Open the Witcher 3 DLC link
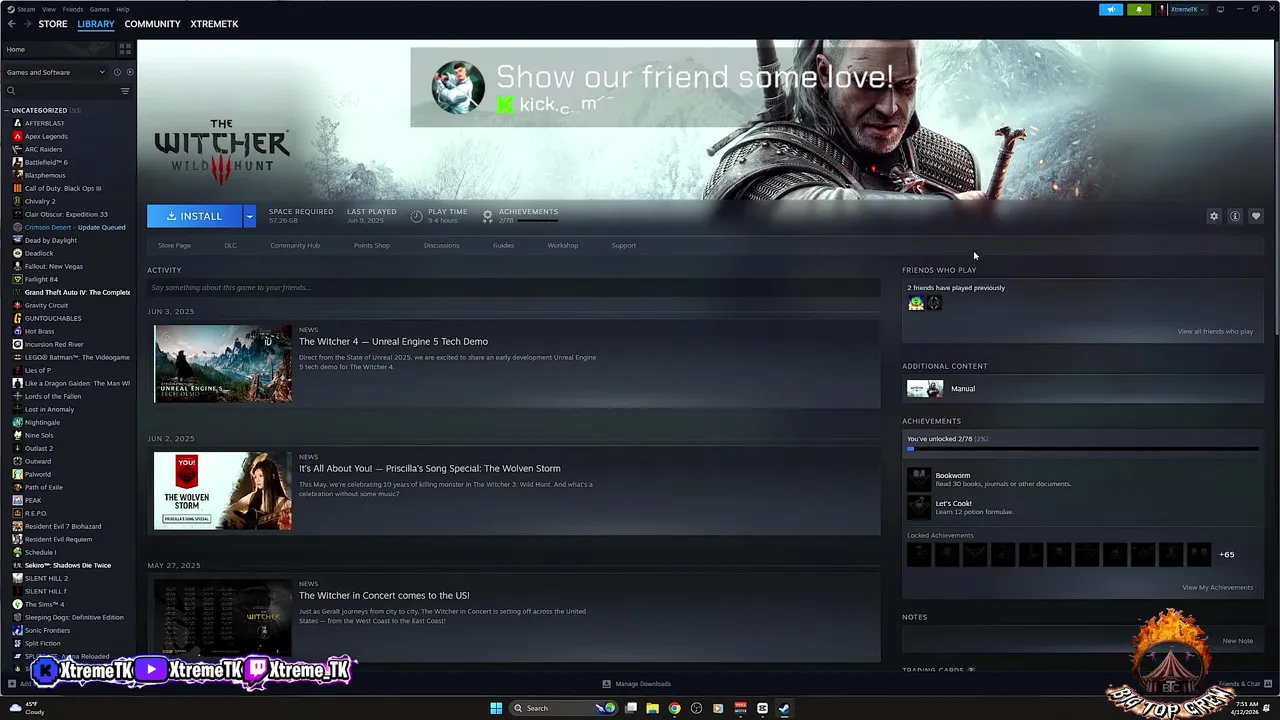1280x720 pixels. point(230,245)
